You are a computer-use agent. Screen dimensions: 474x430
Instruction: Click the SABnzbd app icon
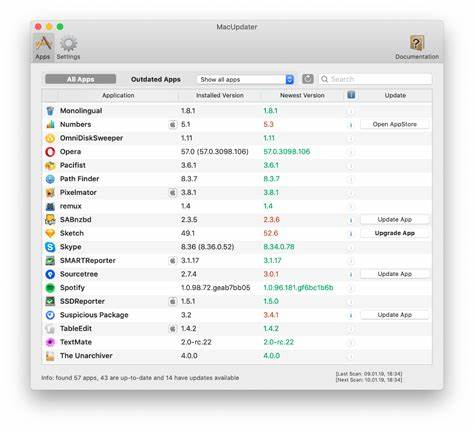pyautogui.click(x=50, y=220)
